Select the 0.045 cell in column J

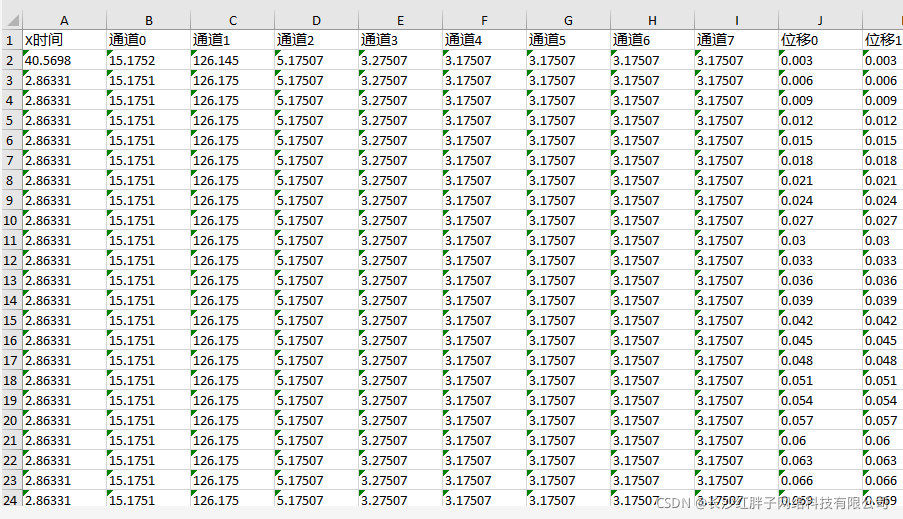(x=821, y=340)
